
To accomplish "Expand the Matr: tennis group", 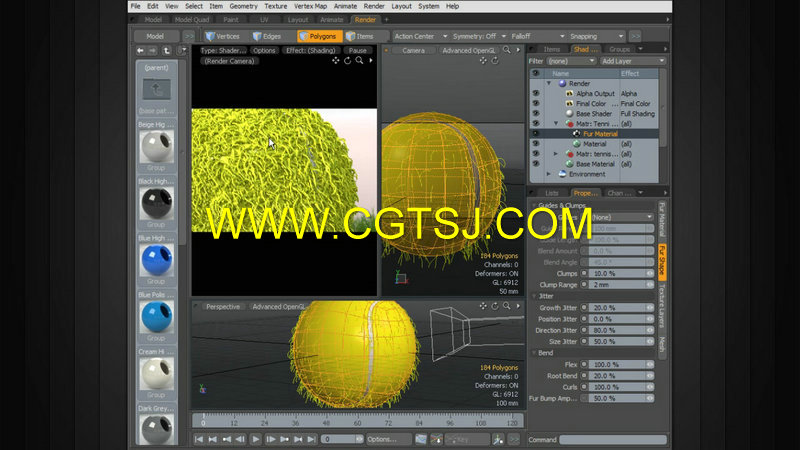I will (x=556, y=154).
